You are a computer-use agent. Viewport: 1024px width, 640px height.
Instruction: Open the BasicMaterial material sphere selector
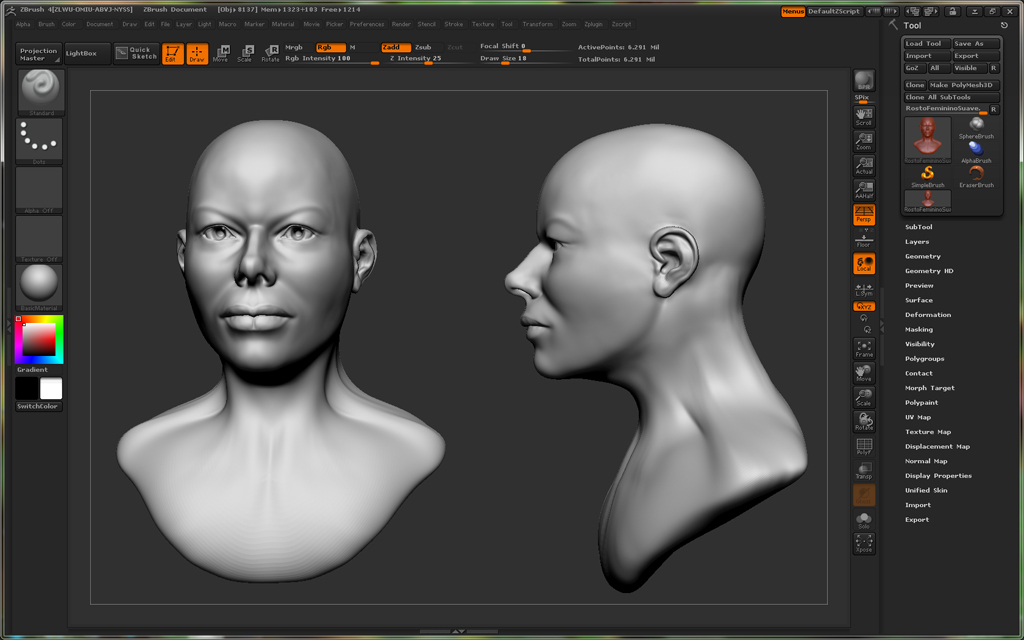click(39, 288)
